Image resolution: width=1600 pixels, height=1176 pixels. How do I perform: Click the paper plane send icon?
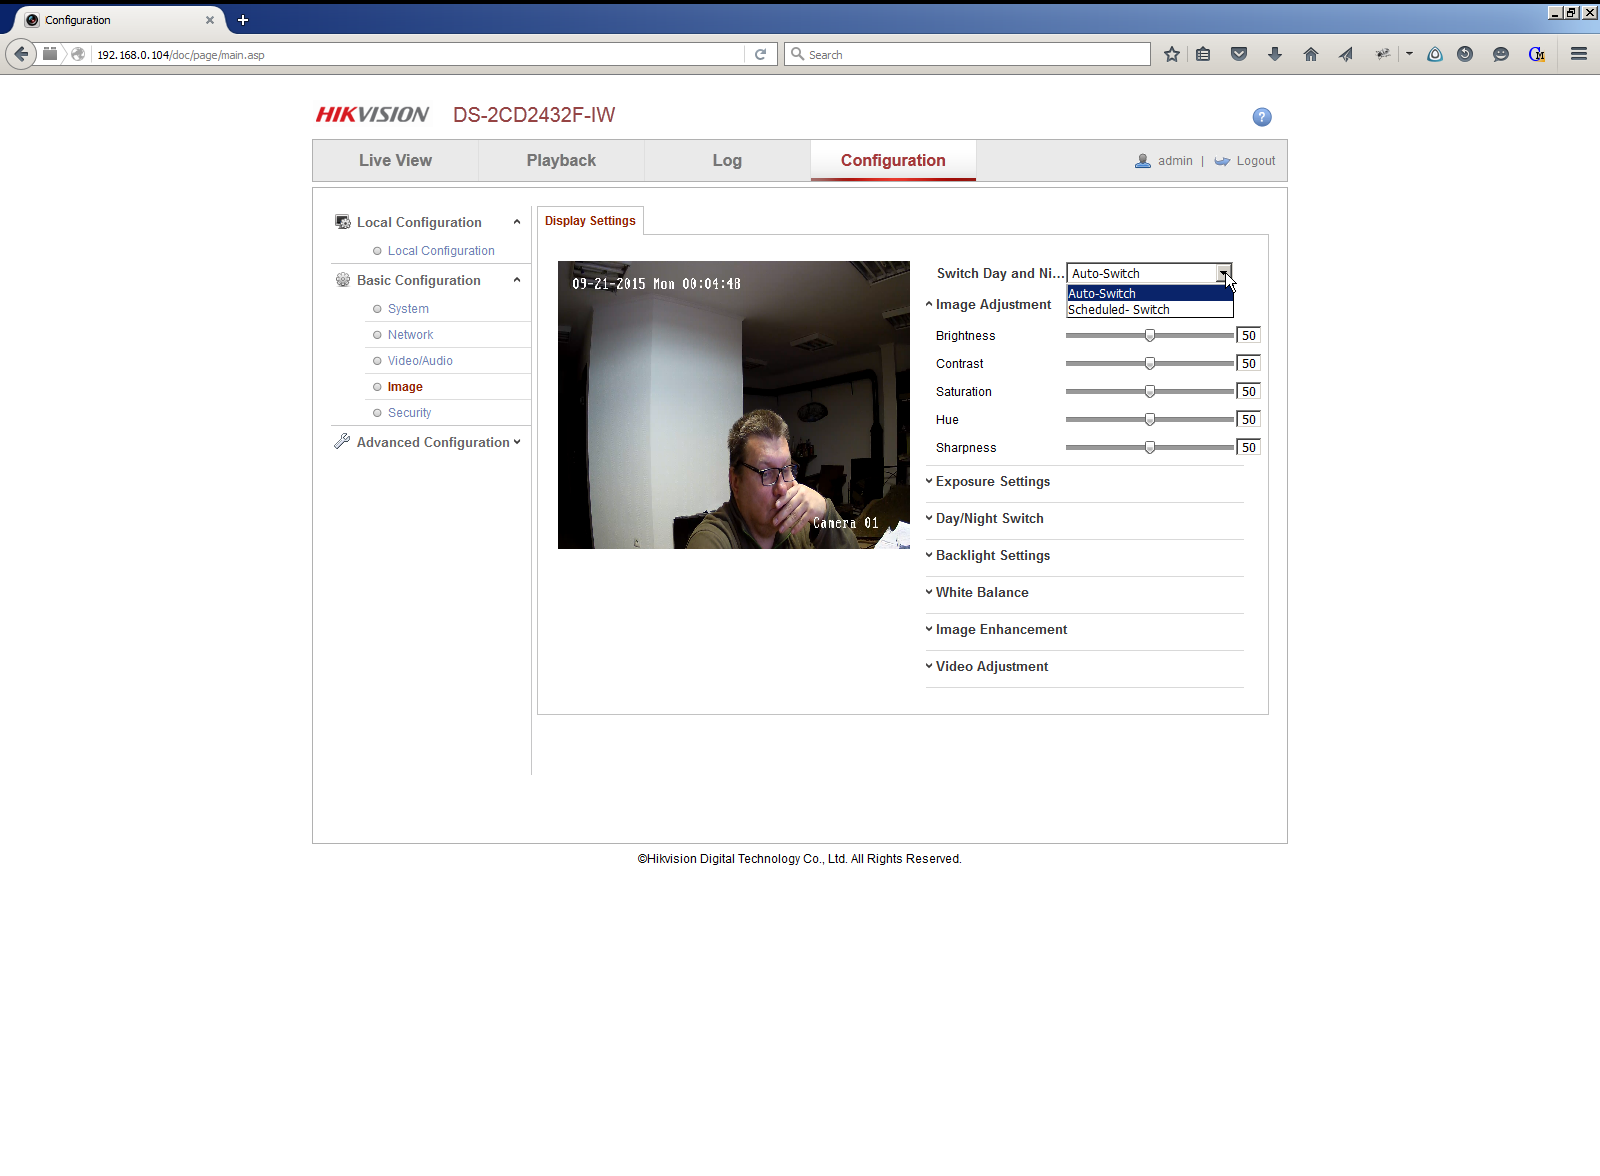[x=1346, y=54]
